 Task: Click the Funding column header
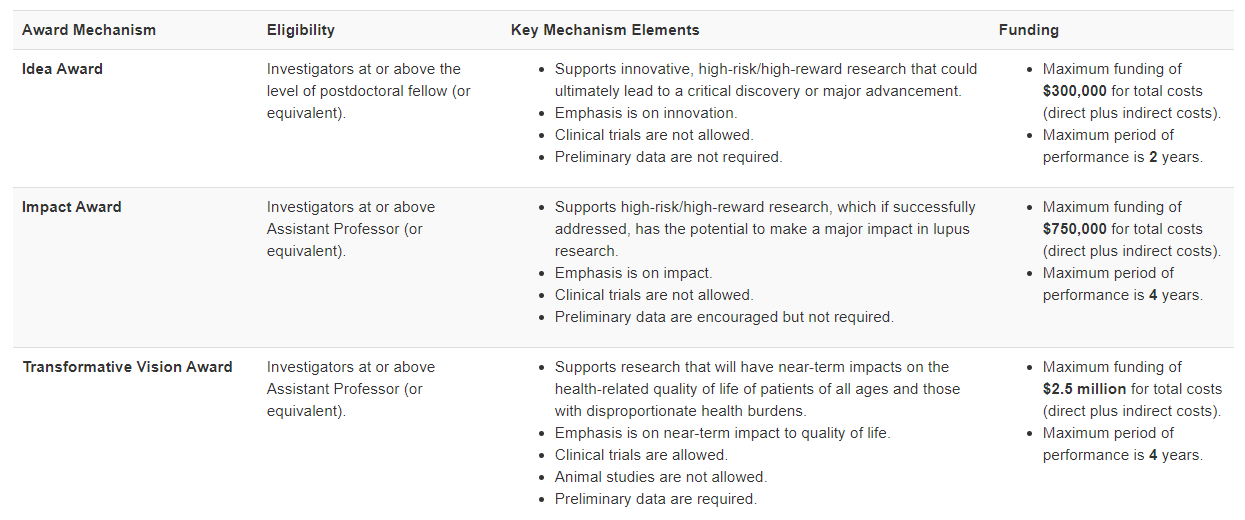1028,30
